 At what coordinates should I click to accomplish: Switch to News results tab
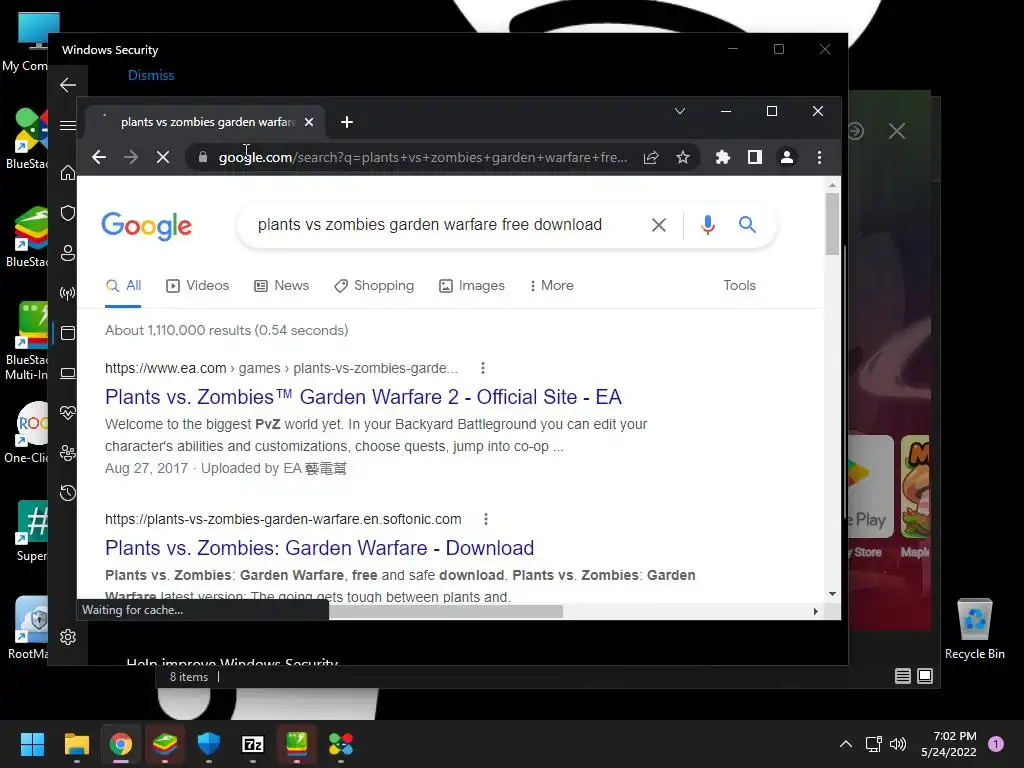(x=281, y=286)
